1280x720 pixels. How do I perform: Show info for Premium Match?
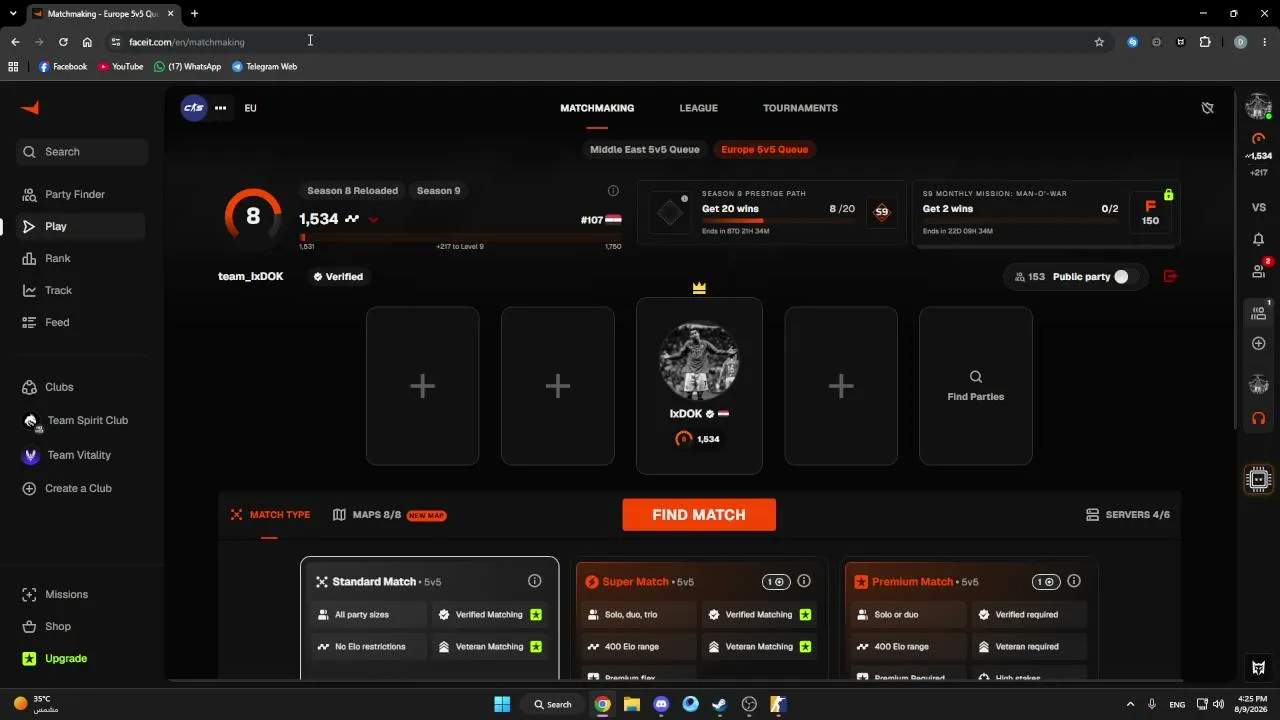(1074, 581)
